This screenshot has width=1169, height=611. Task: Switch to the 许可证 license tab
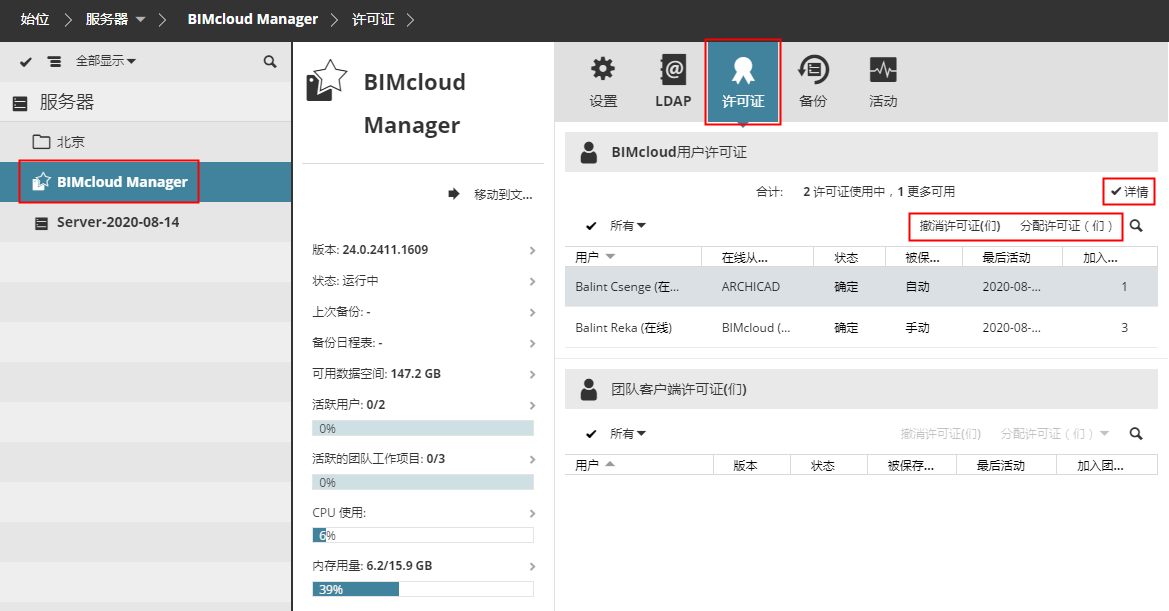tap(743, 82)
